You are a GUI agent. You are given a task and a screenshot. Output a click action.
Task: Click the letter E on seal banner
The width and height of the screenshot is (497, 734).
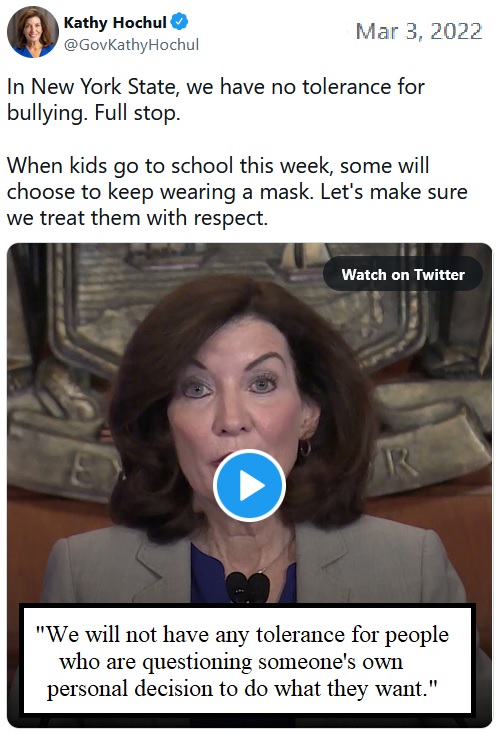tap(81, 472)
